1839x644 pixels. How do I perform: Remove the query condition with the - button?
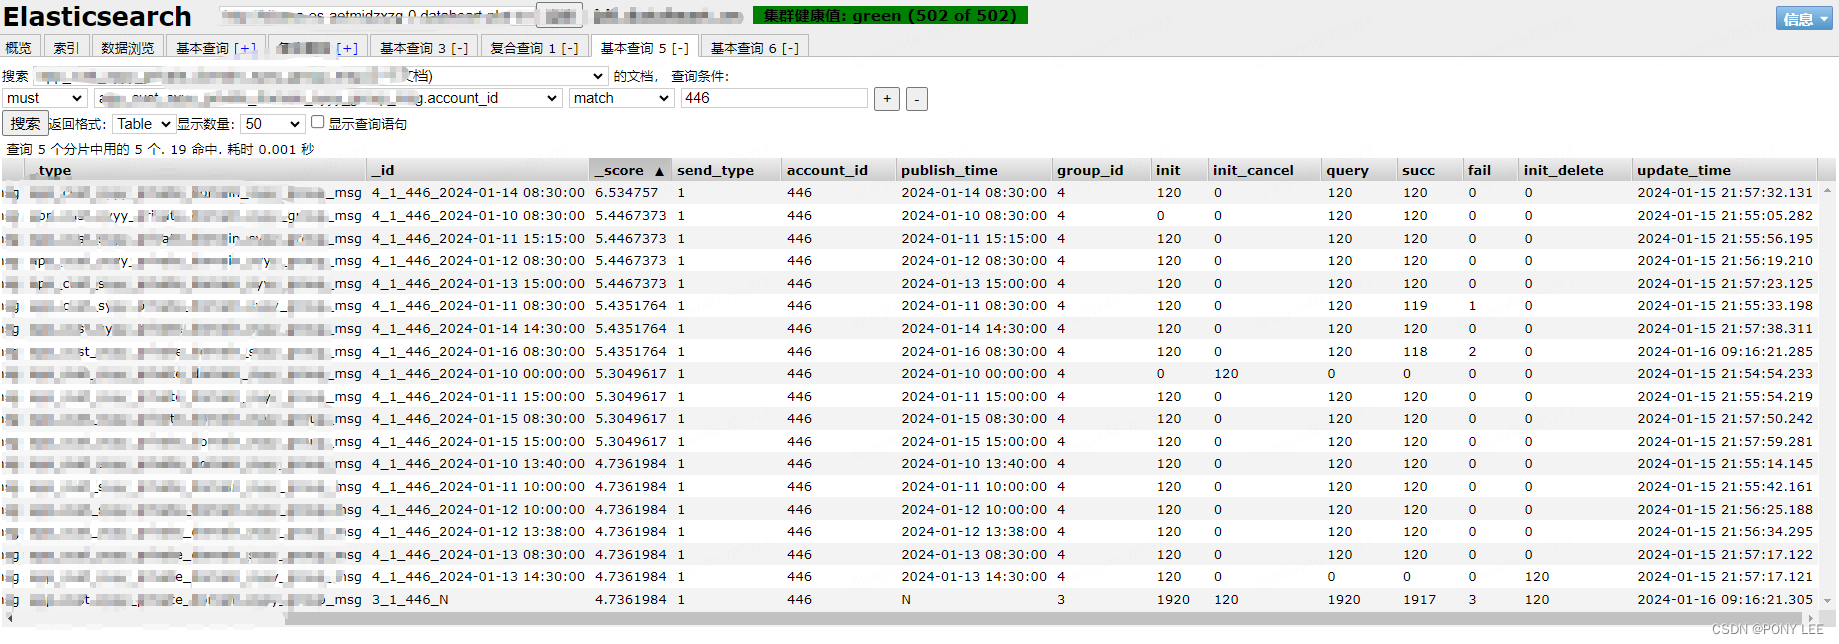point(916,98)
